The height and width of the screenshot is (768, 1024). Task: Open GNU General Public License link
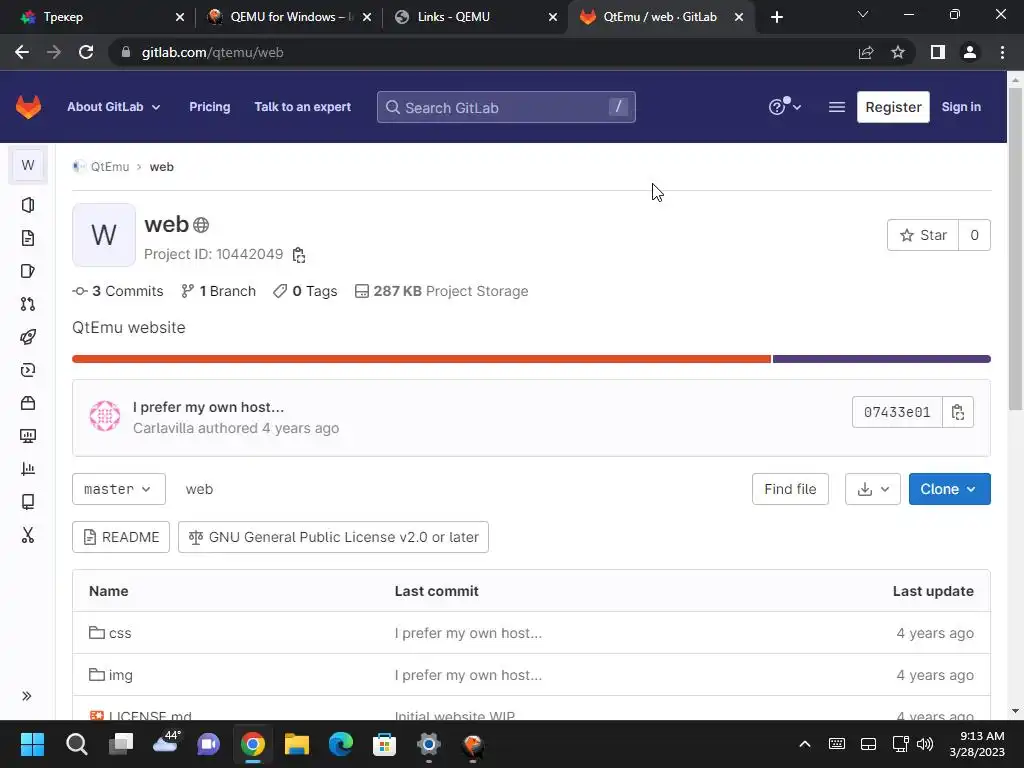click(x=333, y=537)
